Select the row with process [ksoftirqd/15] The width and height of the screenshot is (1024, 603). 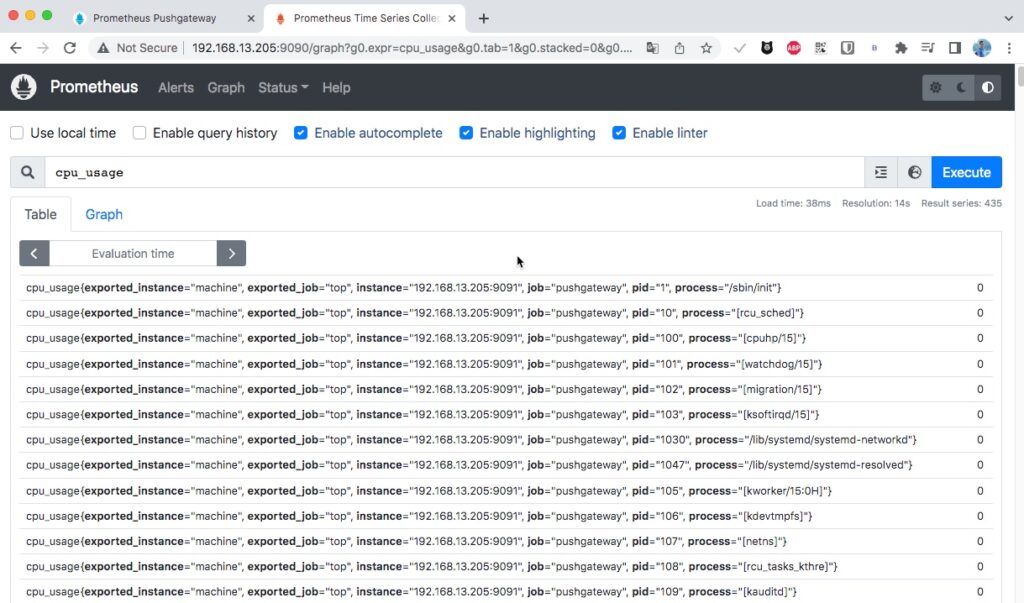point(505,415)
